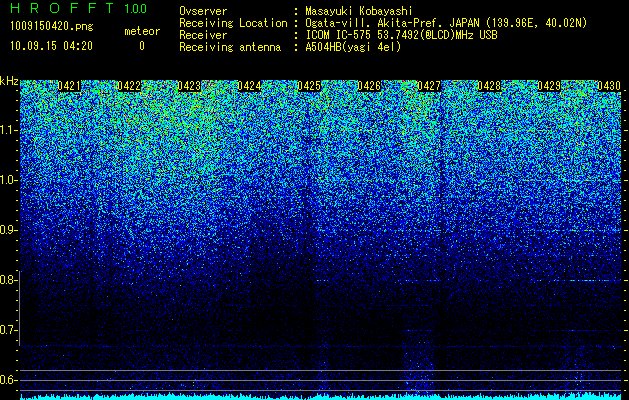
Task: Click the 0429 time marker
Action: point(549,85)
